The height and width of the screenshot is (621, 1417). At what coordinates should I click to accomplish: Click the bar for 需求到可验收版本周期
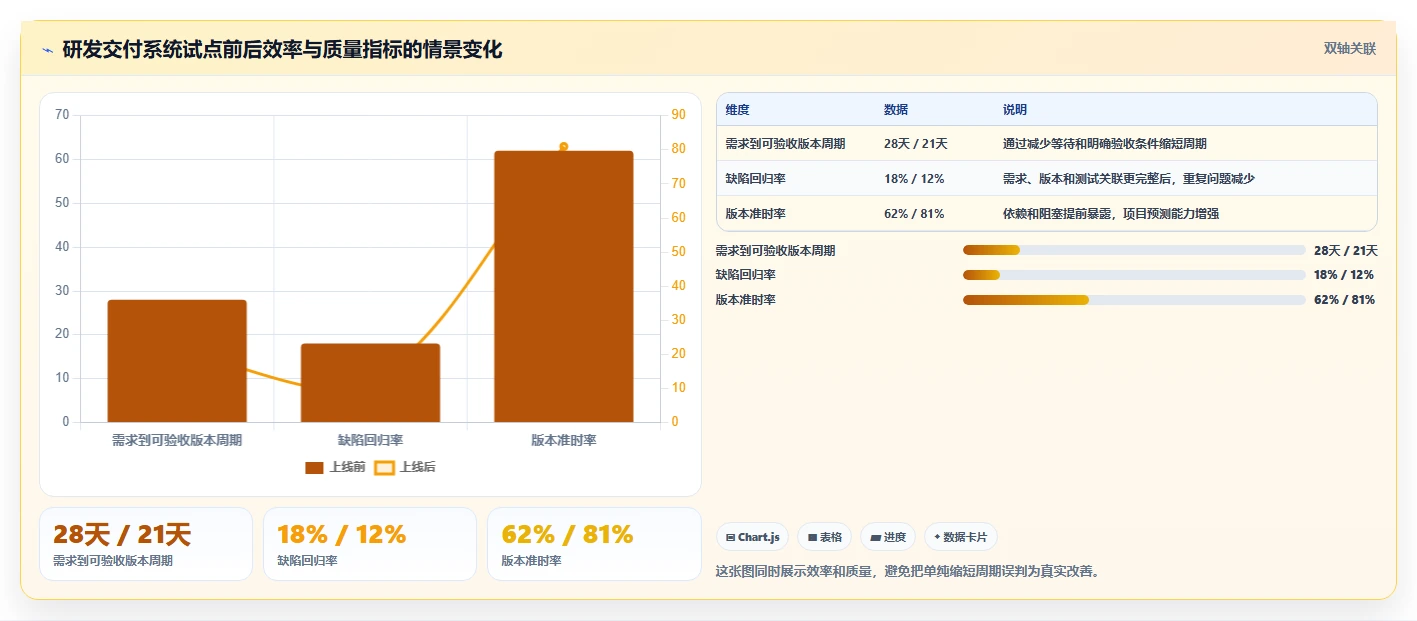coord(177,361)
